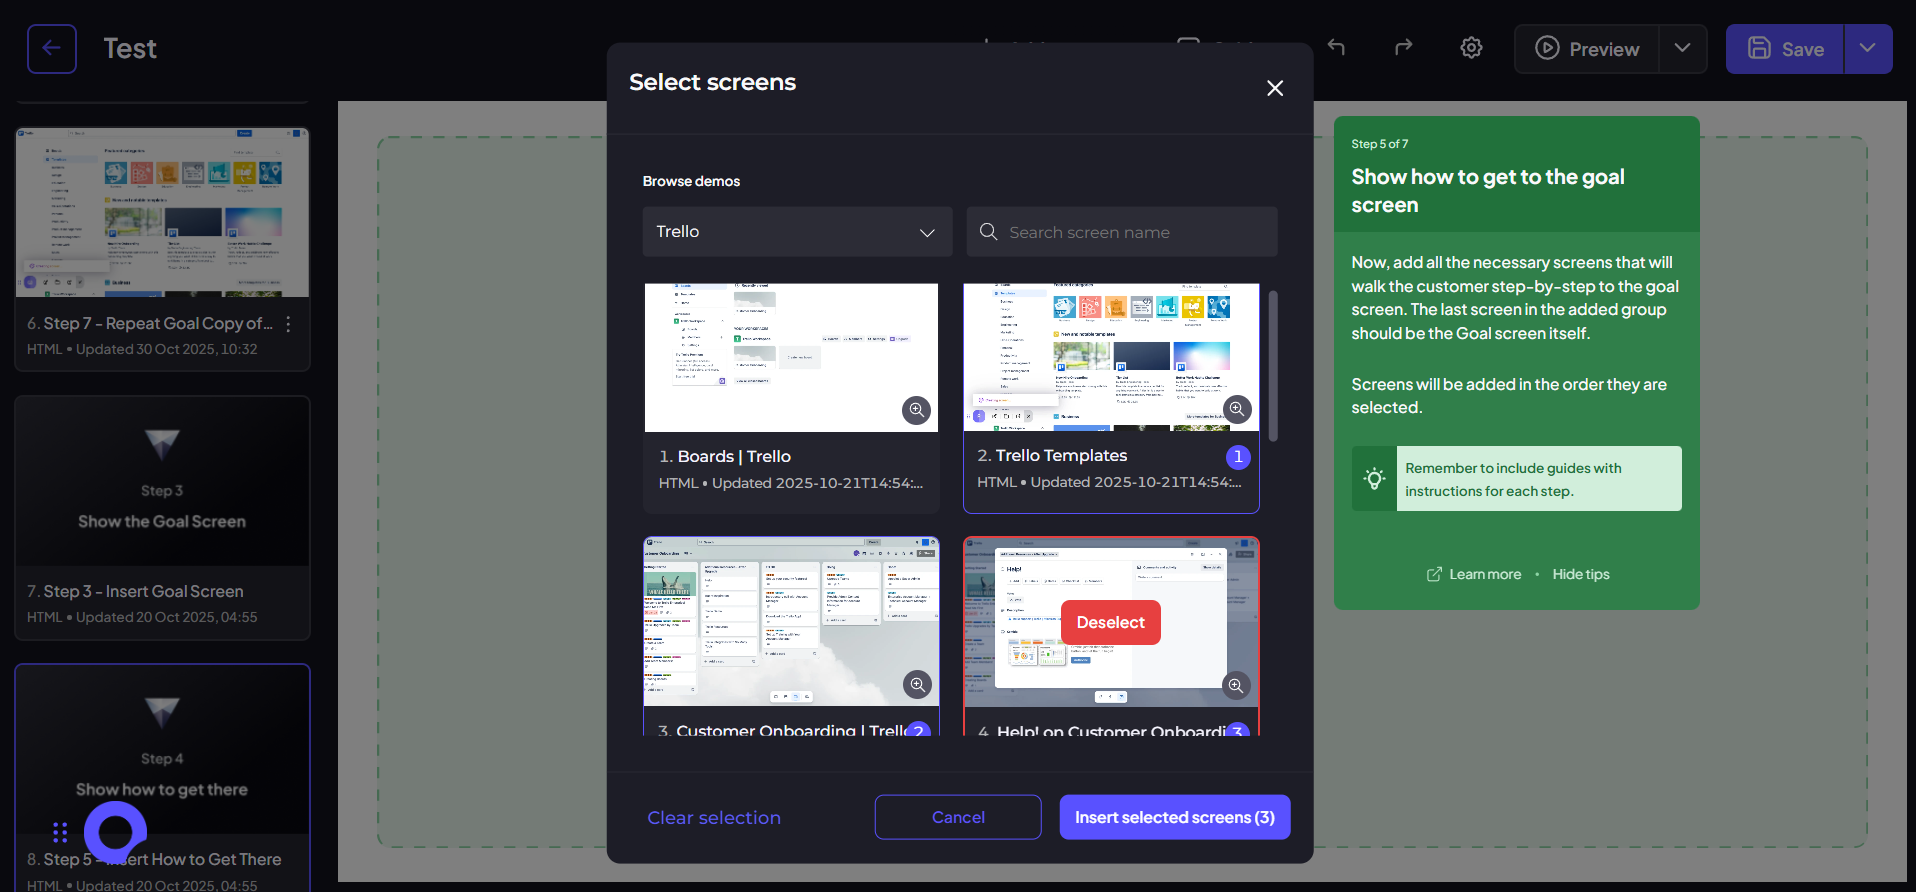Click Insert selected screens (3)
The image size is (1916, 892).
click(x=1175, y=817)
